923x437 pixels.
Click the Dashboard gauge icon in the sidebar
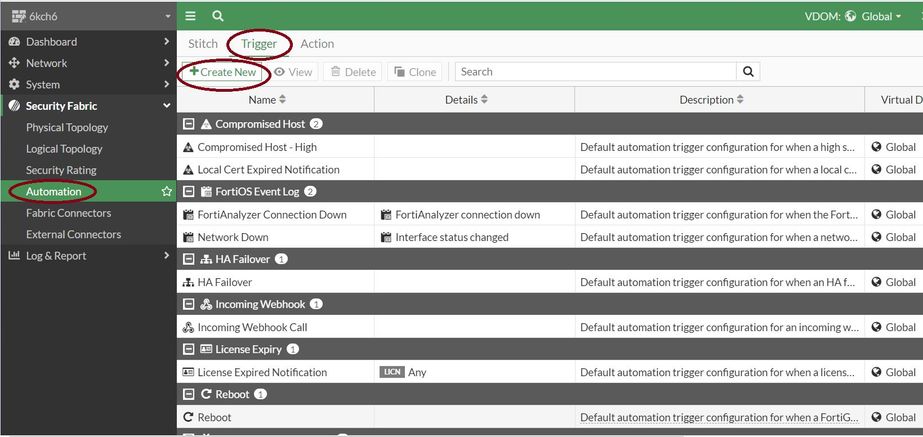[x=14, y=42]
